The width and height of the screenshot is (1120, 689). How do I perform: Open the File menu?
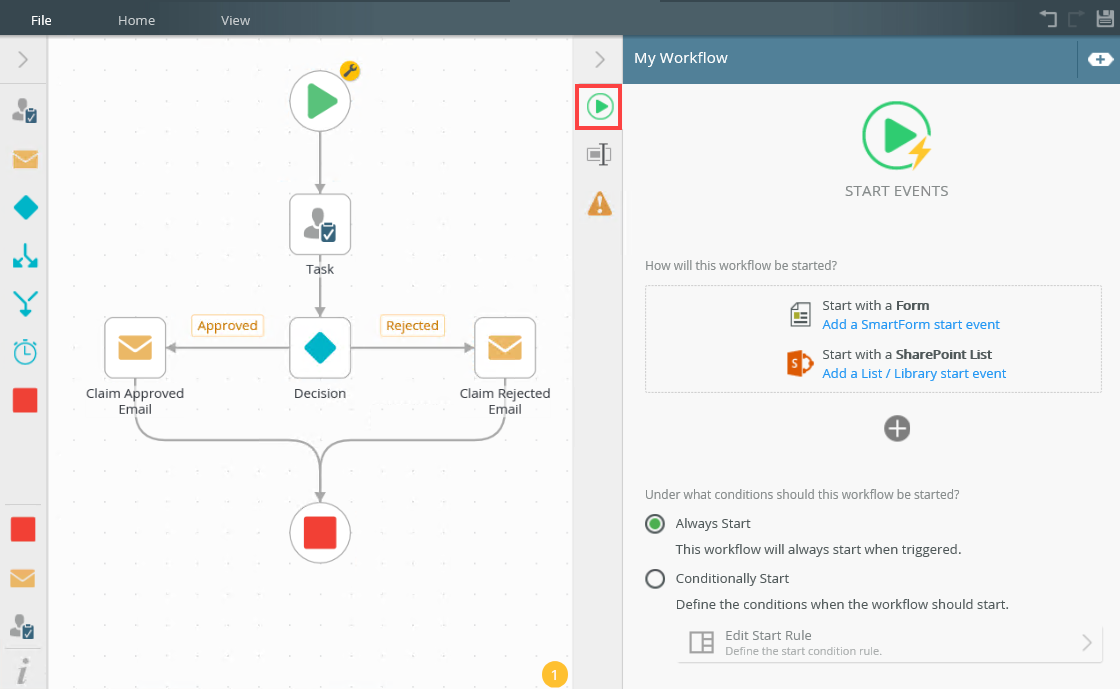click(41, 20)
